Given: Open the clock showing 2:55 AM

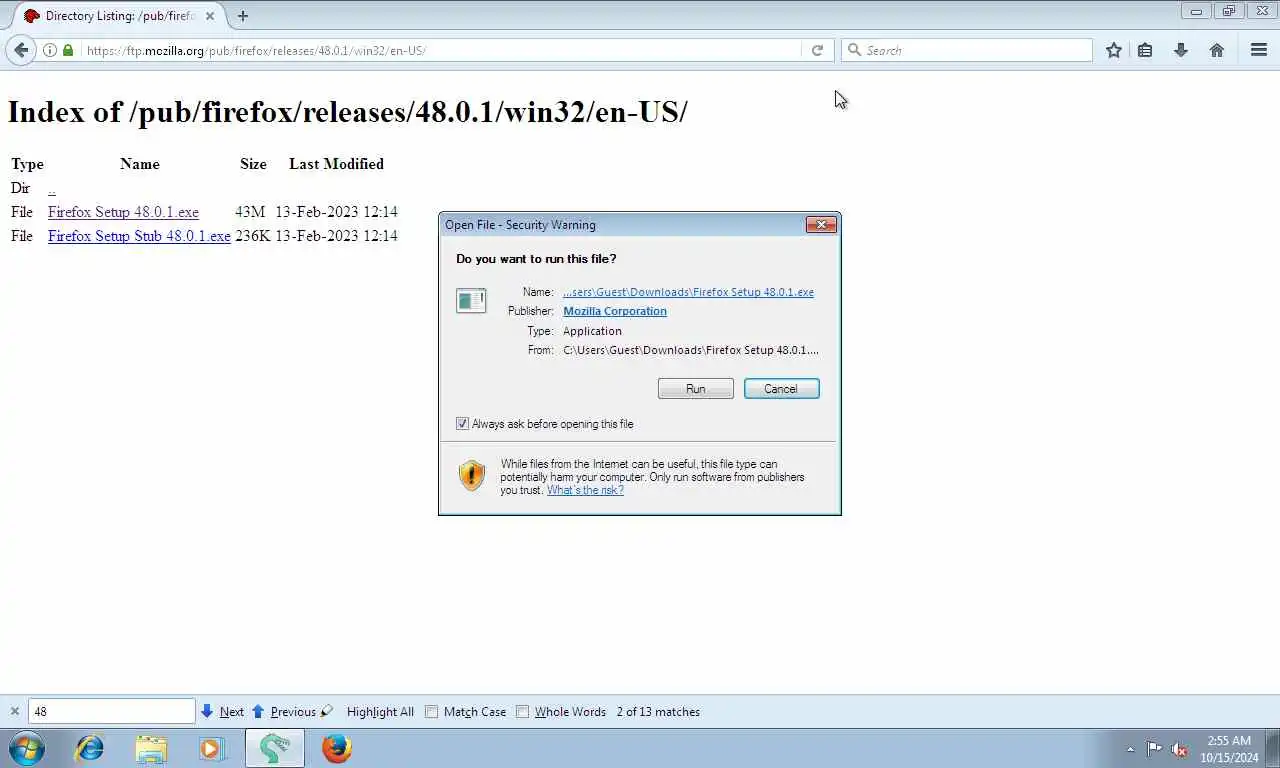Looking at the screenshot, I should 1229,749.
